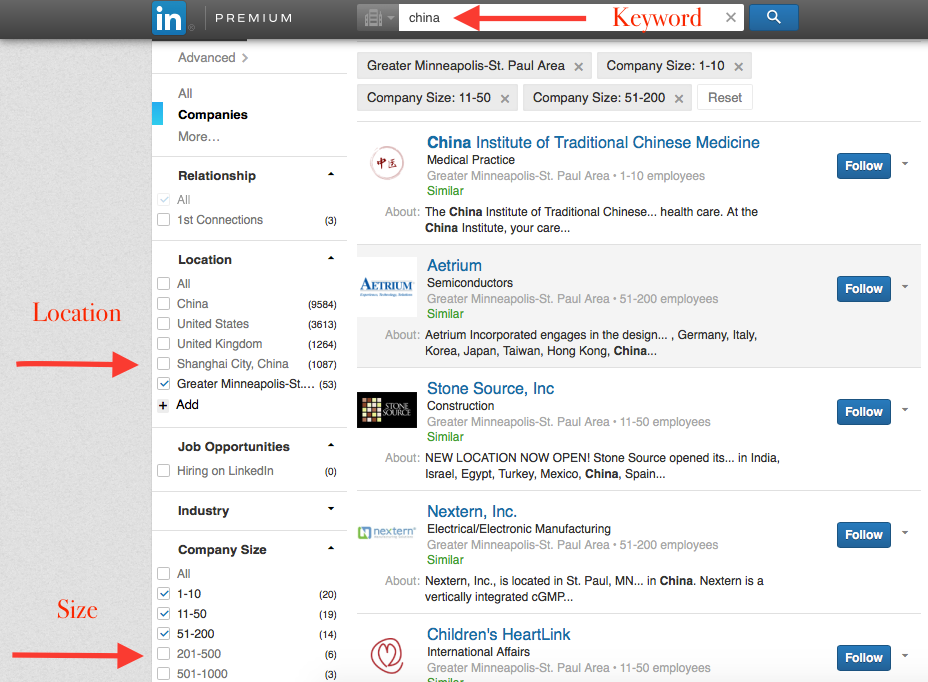Remove the Greater Minneapolis-St. Paul Area filter tag
The height and width of the screenshot is (682, 928).
[x=578, y=65]
